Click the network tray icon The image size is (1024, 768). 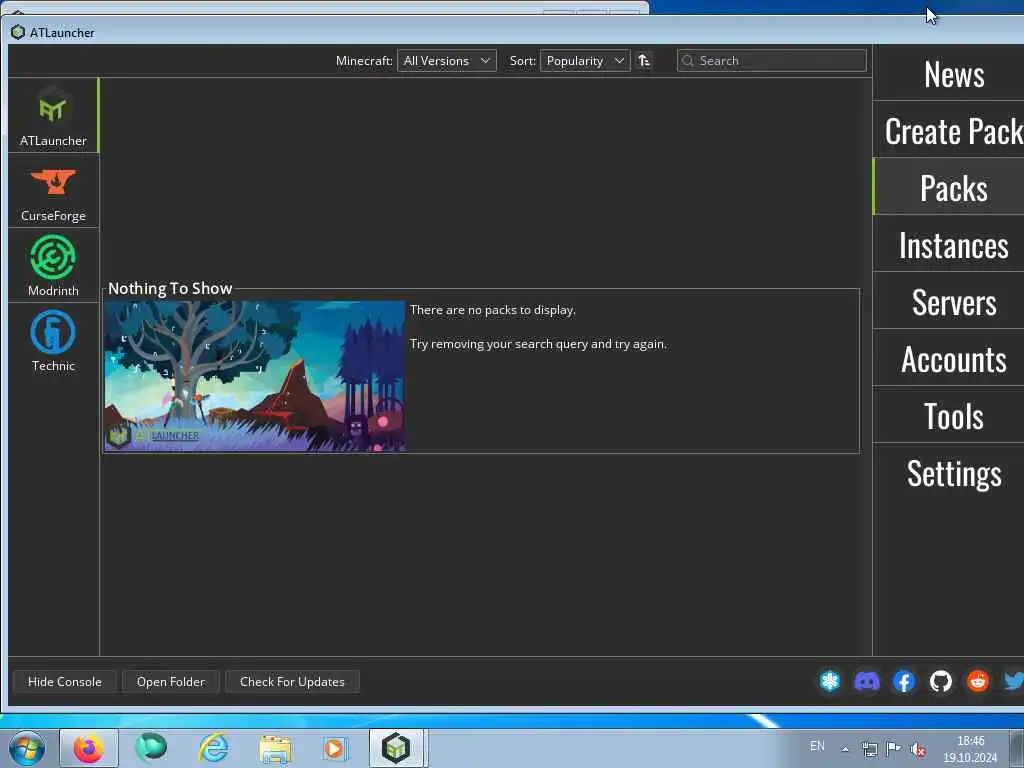pyautogui.click(x=869, y=749)
